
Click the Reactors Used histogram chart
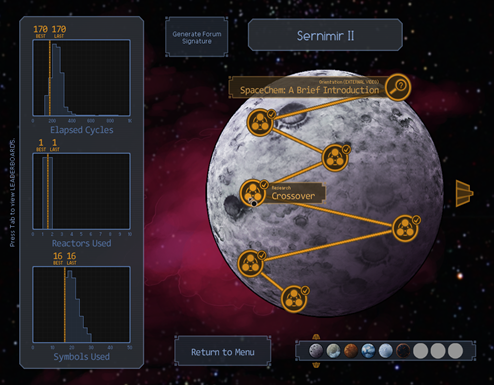[x=81, y=191]
